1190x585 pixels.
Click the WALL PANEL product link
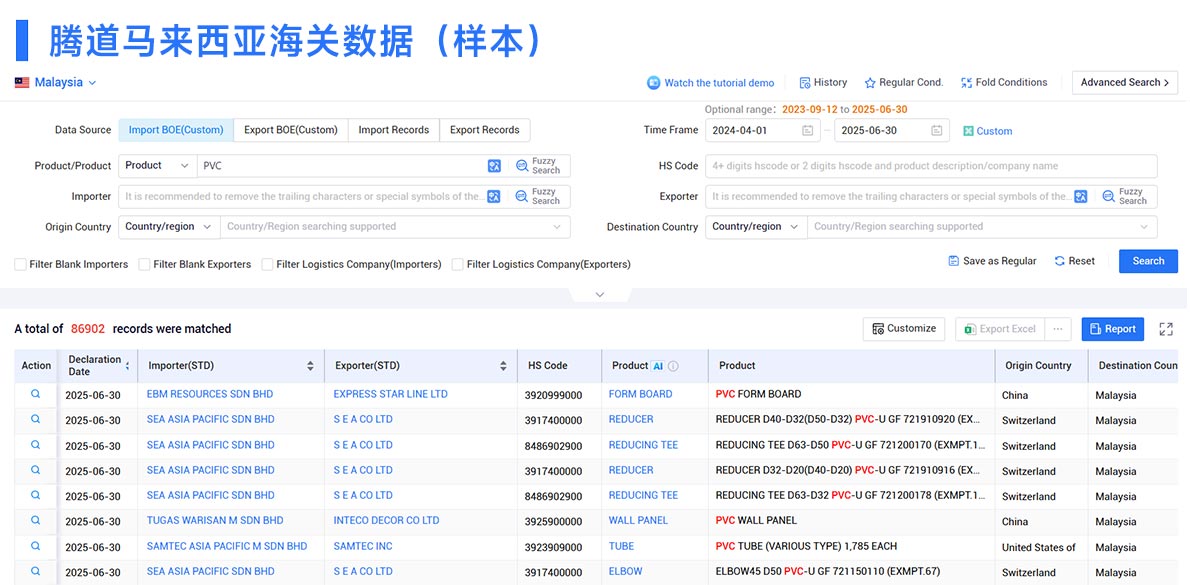click(638, 521)
